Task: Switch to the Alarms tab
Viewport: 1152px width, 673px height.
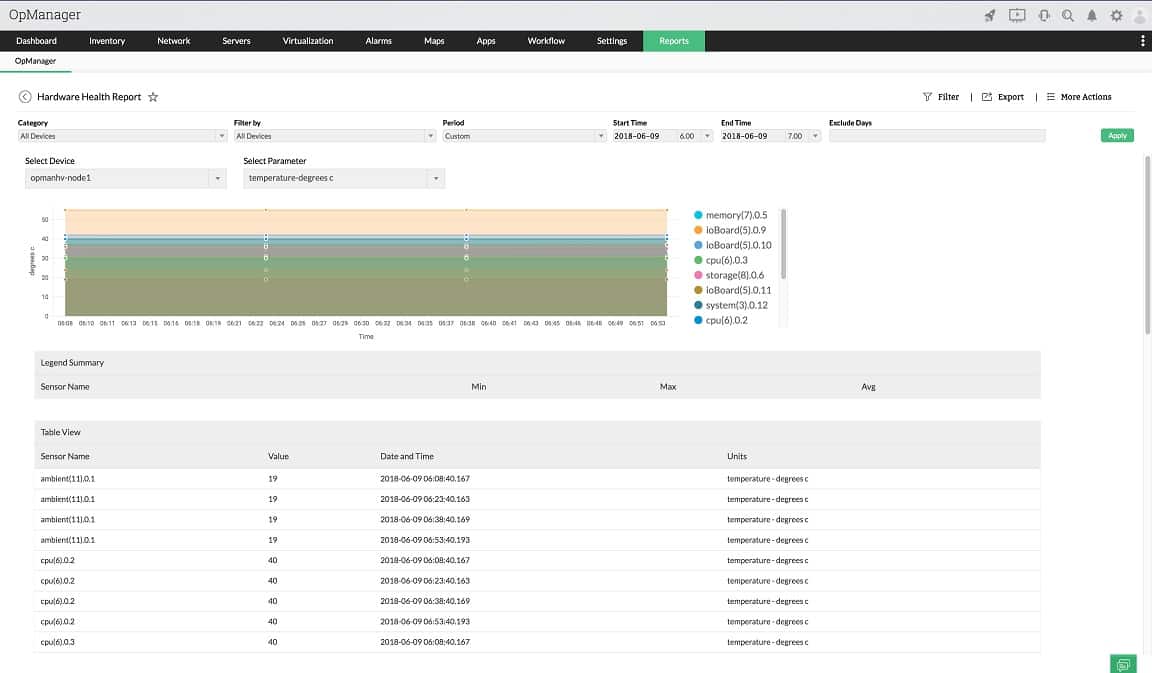Action: click(x=378, y=41)
